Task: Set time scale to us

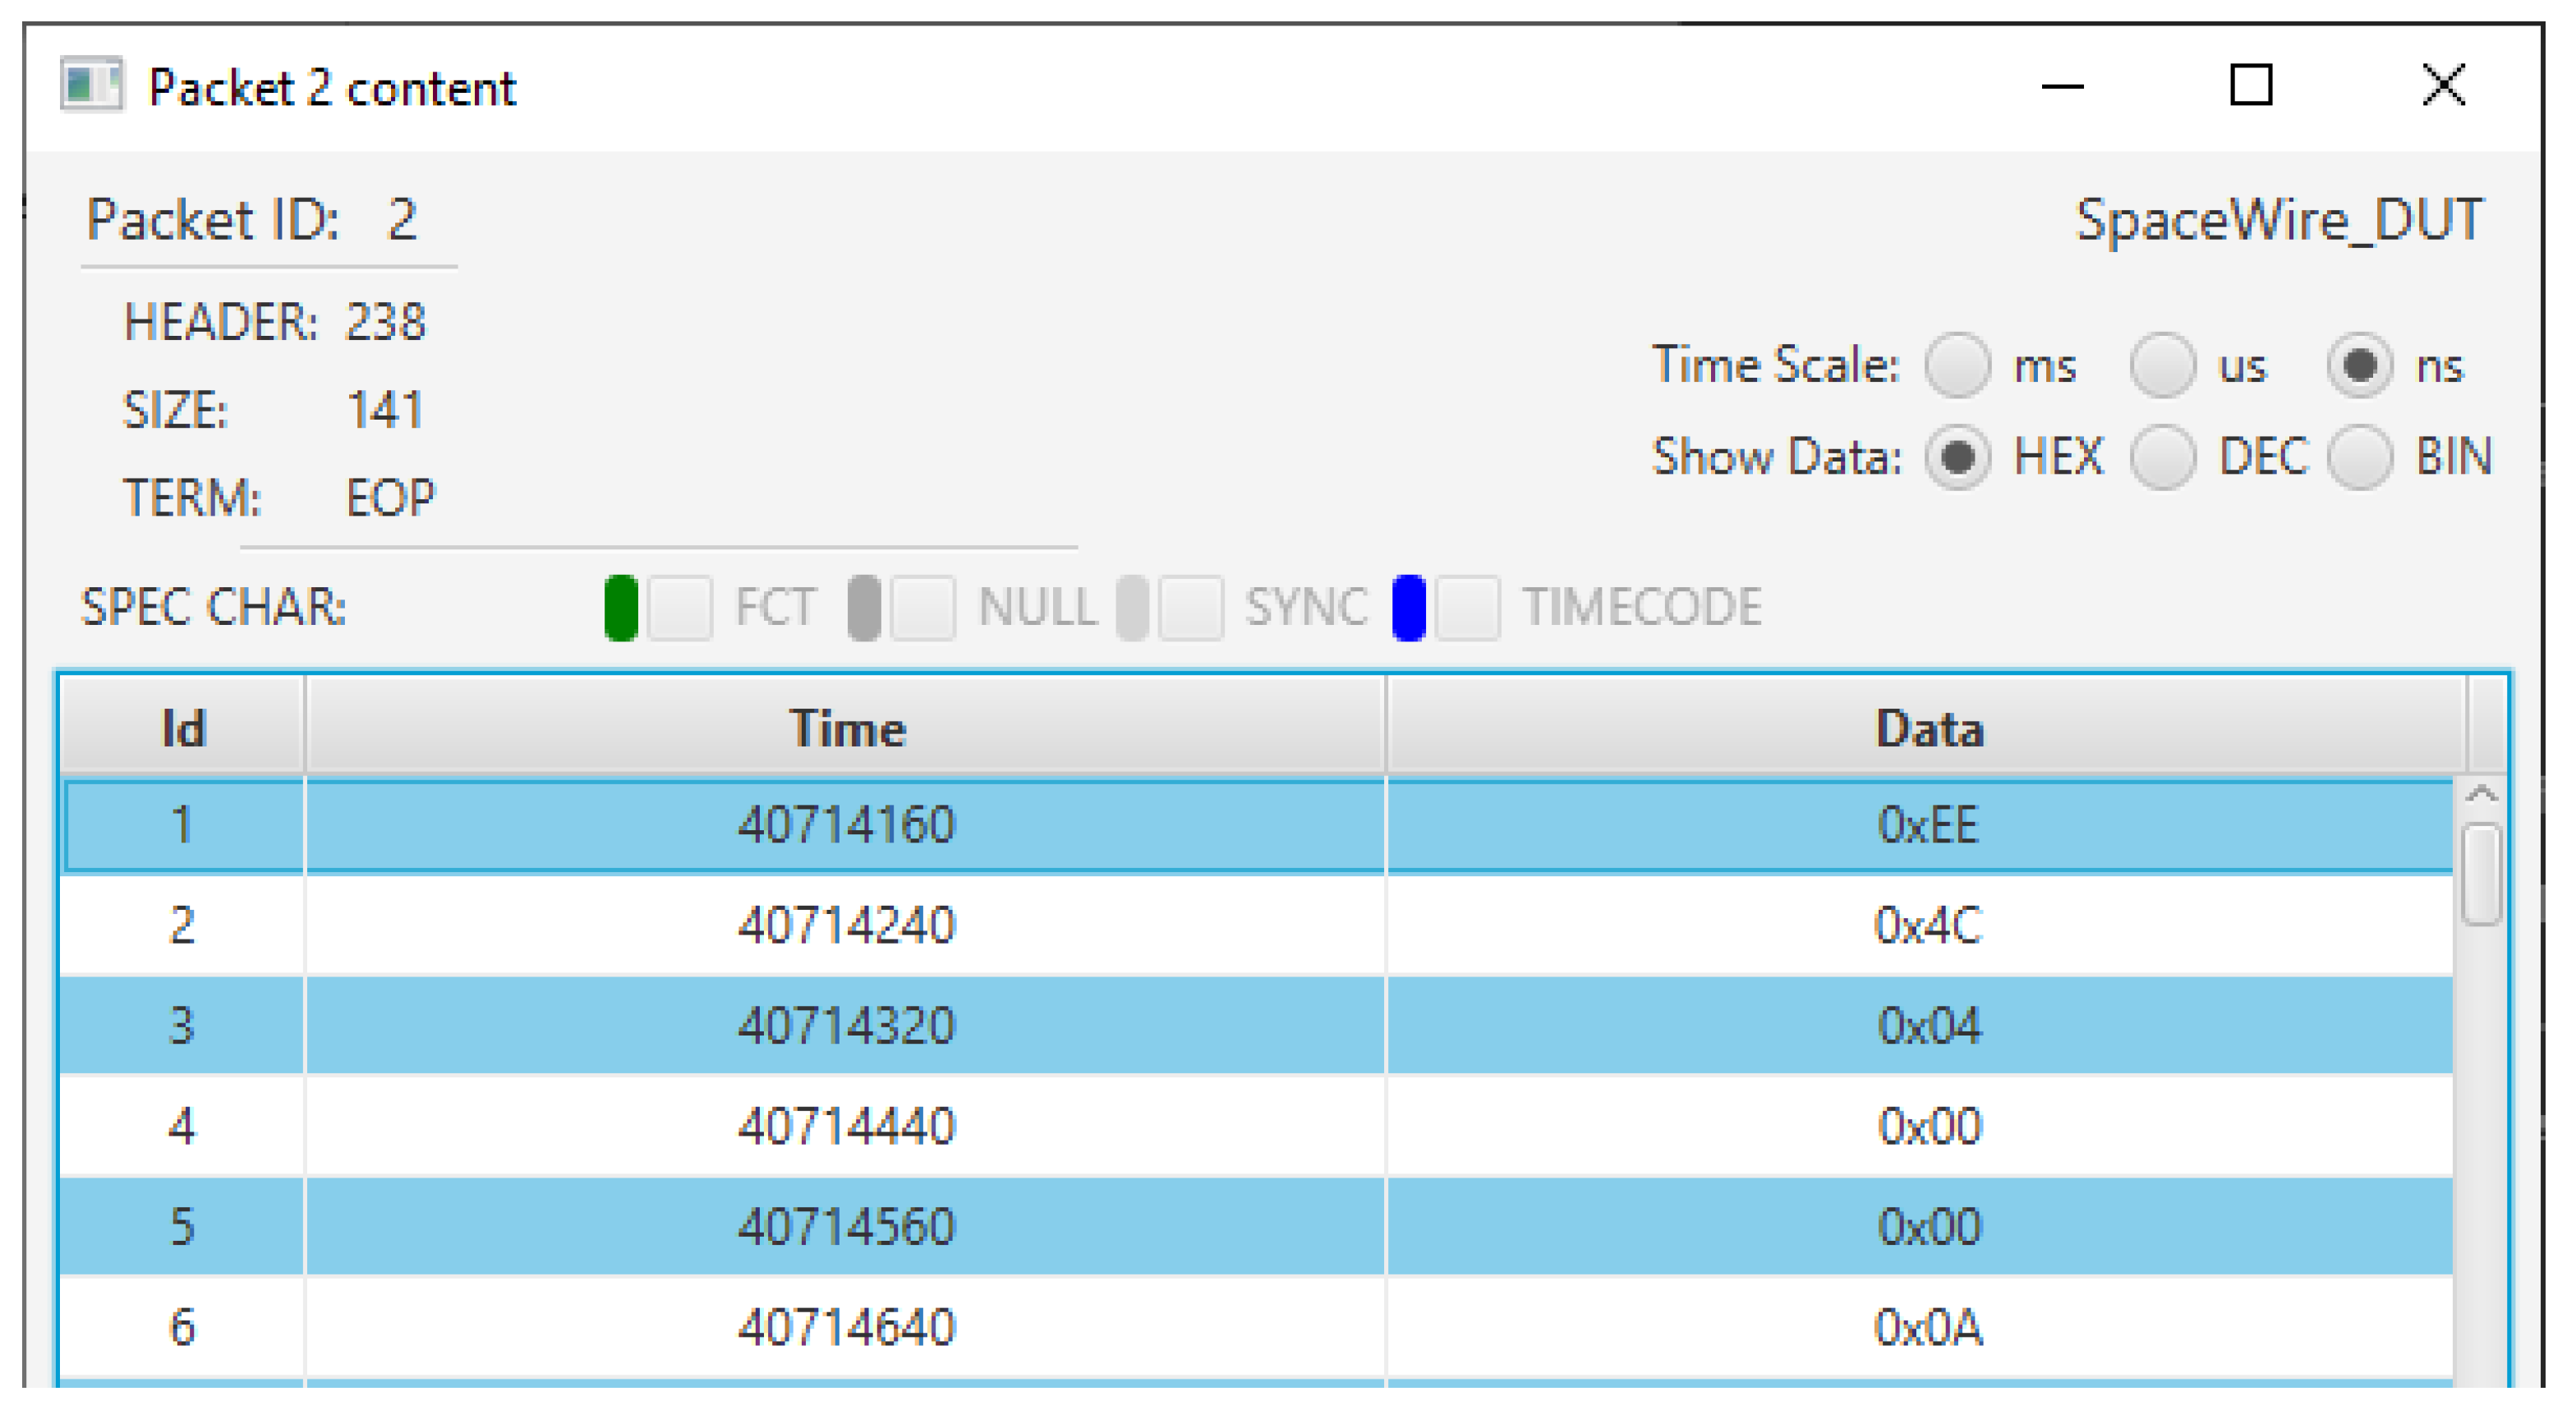Action: click(2162, 365)
